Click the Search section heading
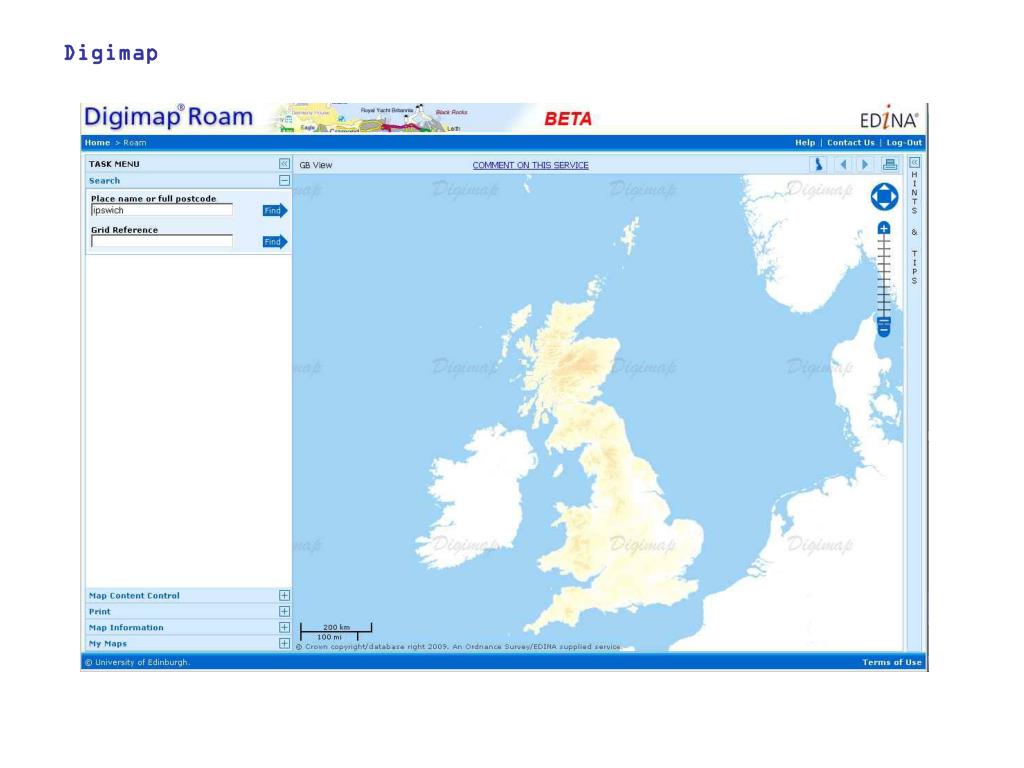1024x768 pixels. tap(104, 181)
